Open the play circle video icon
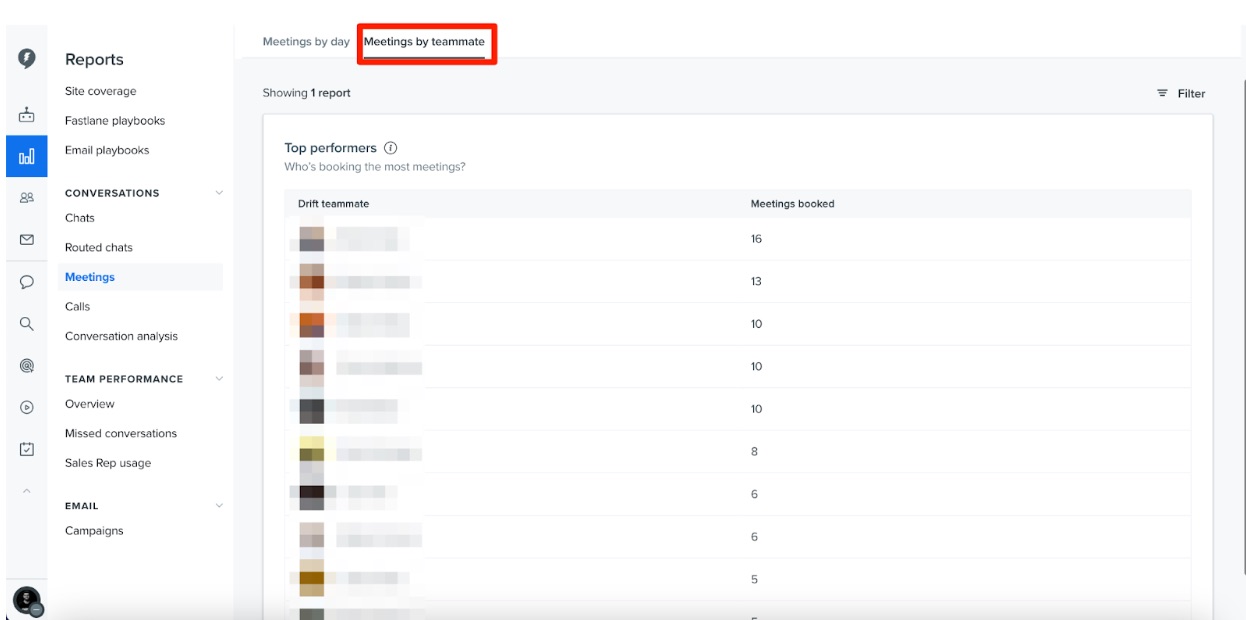This screenshot has height=620, width=1246. pos(27,408)
